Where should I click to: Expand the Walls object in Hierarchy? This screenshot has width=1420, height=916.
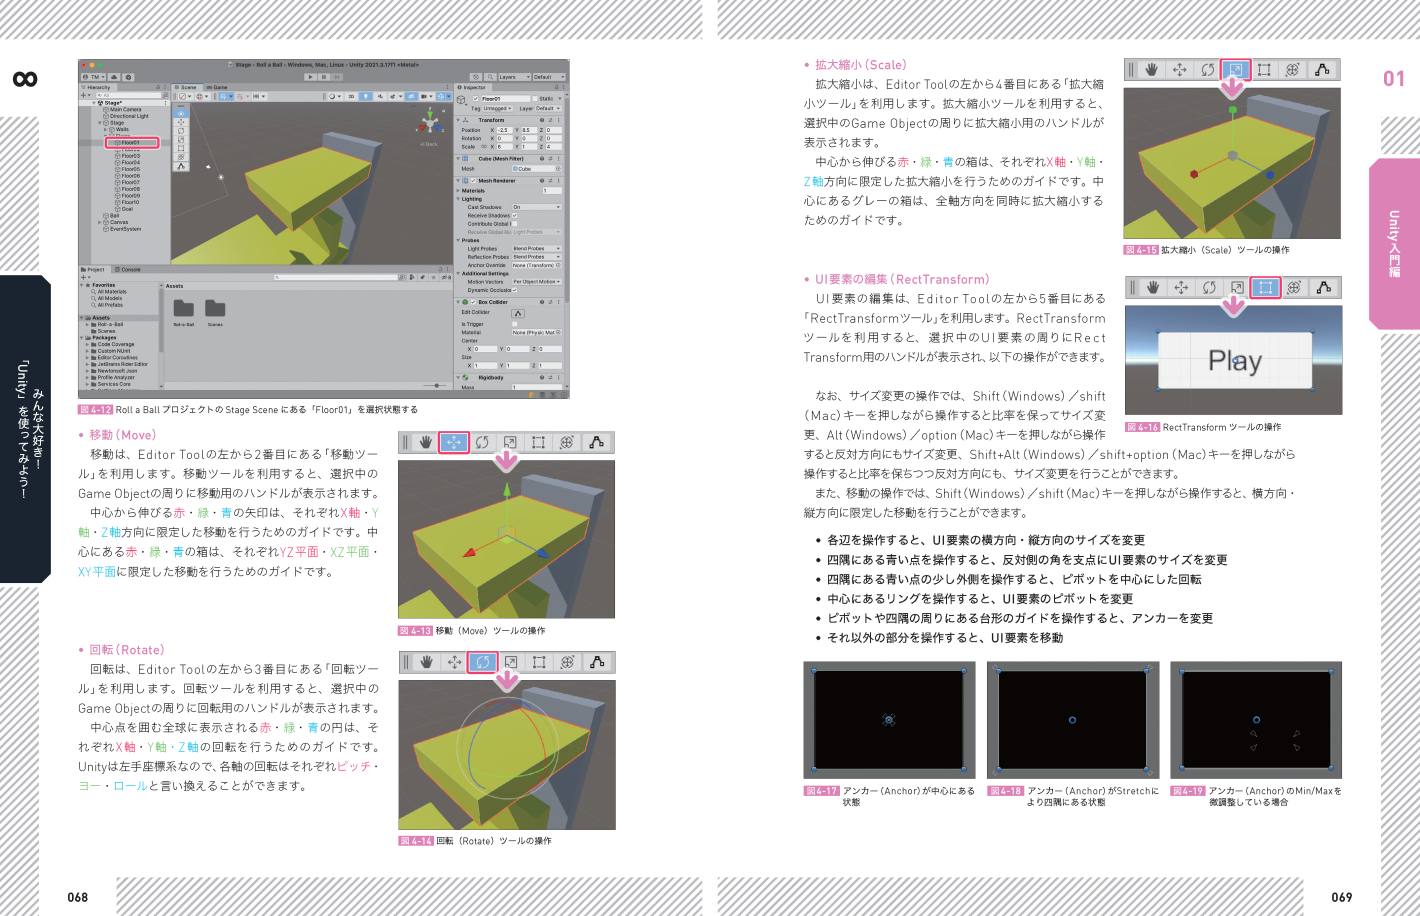105,129
